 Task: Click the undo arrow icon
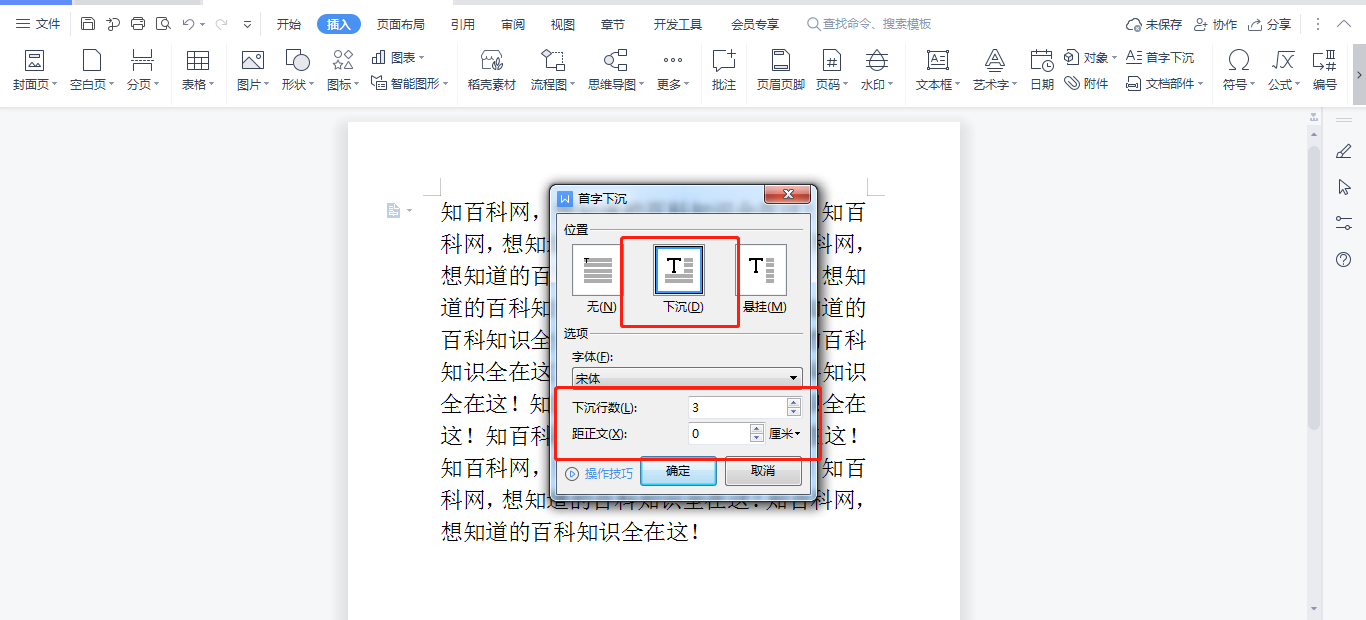pyautogui.click(x=188, y=24)
